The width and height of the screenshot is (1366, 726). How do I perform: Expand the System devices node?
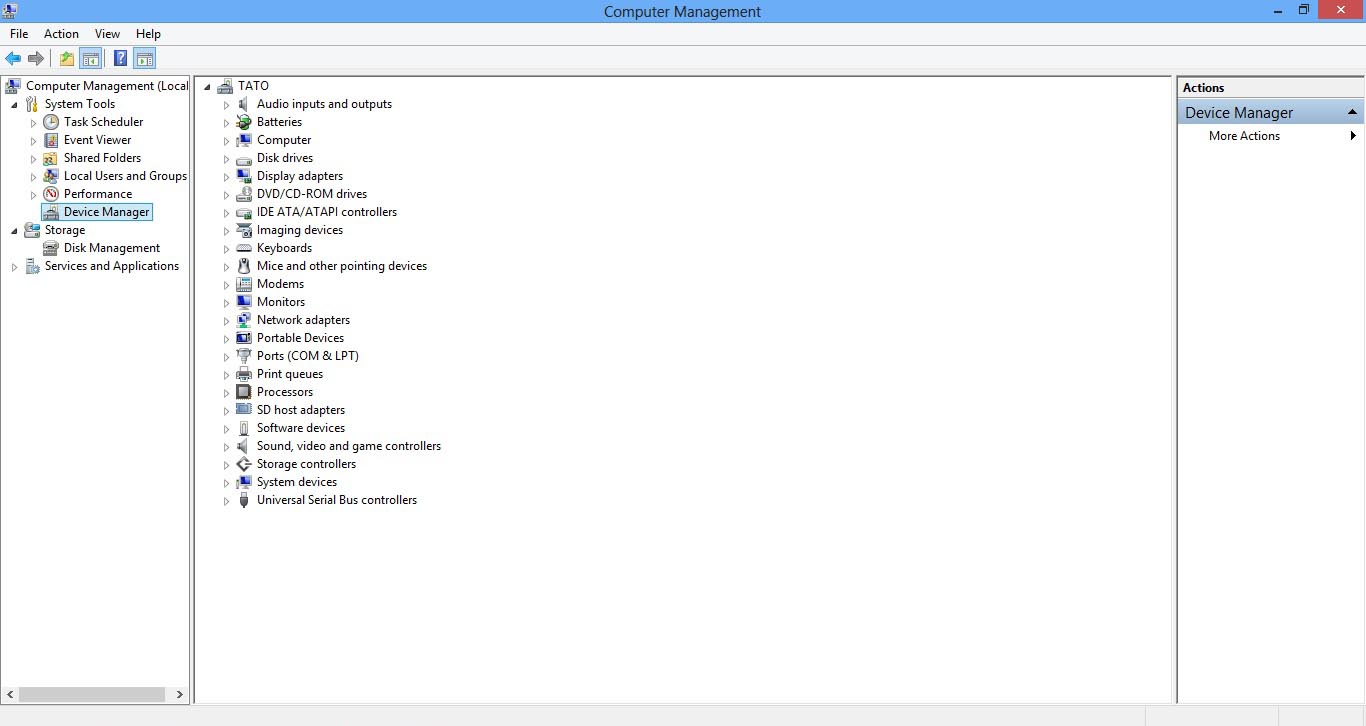(227, 483)
